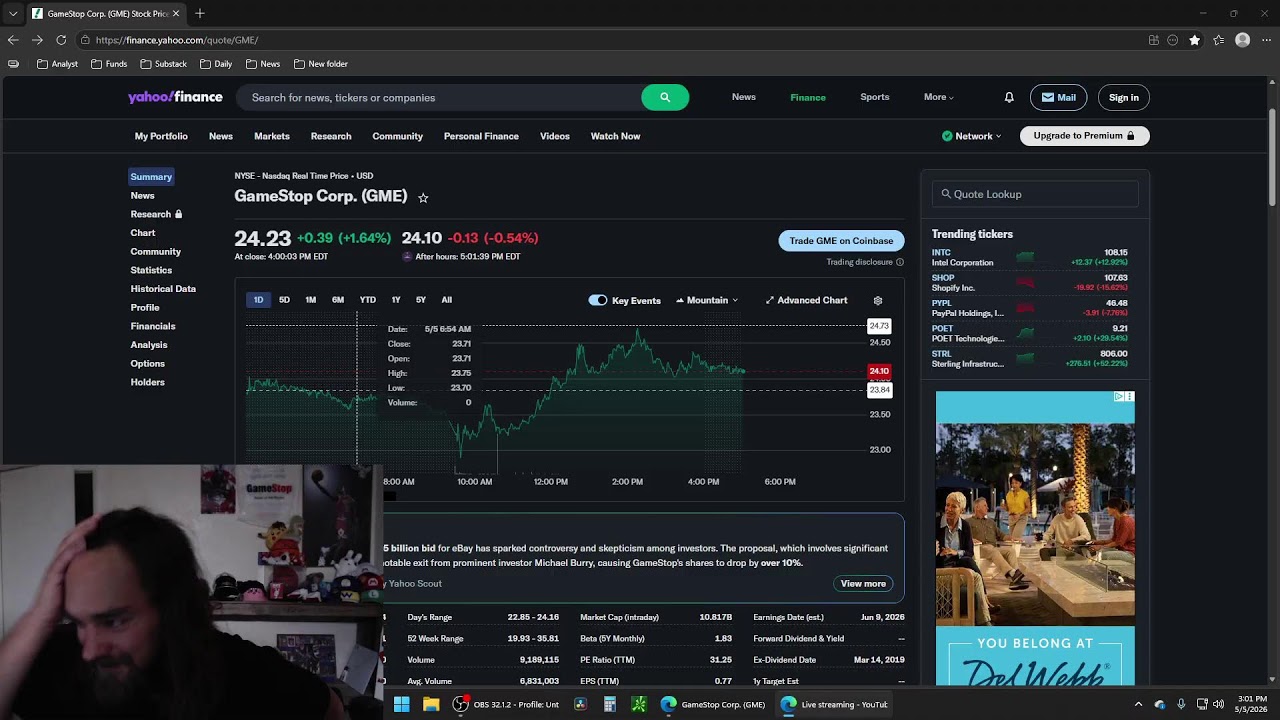
Task: Select the 5D chart range
Action: tap(284, 300)
